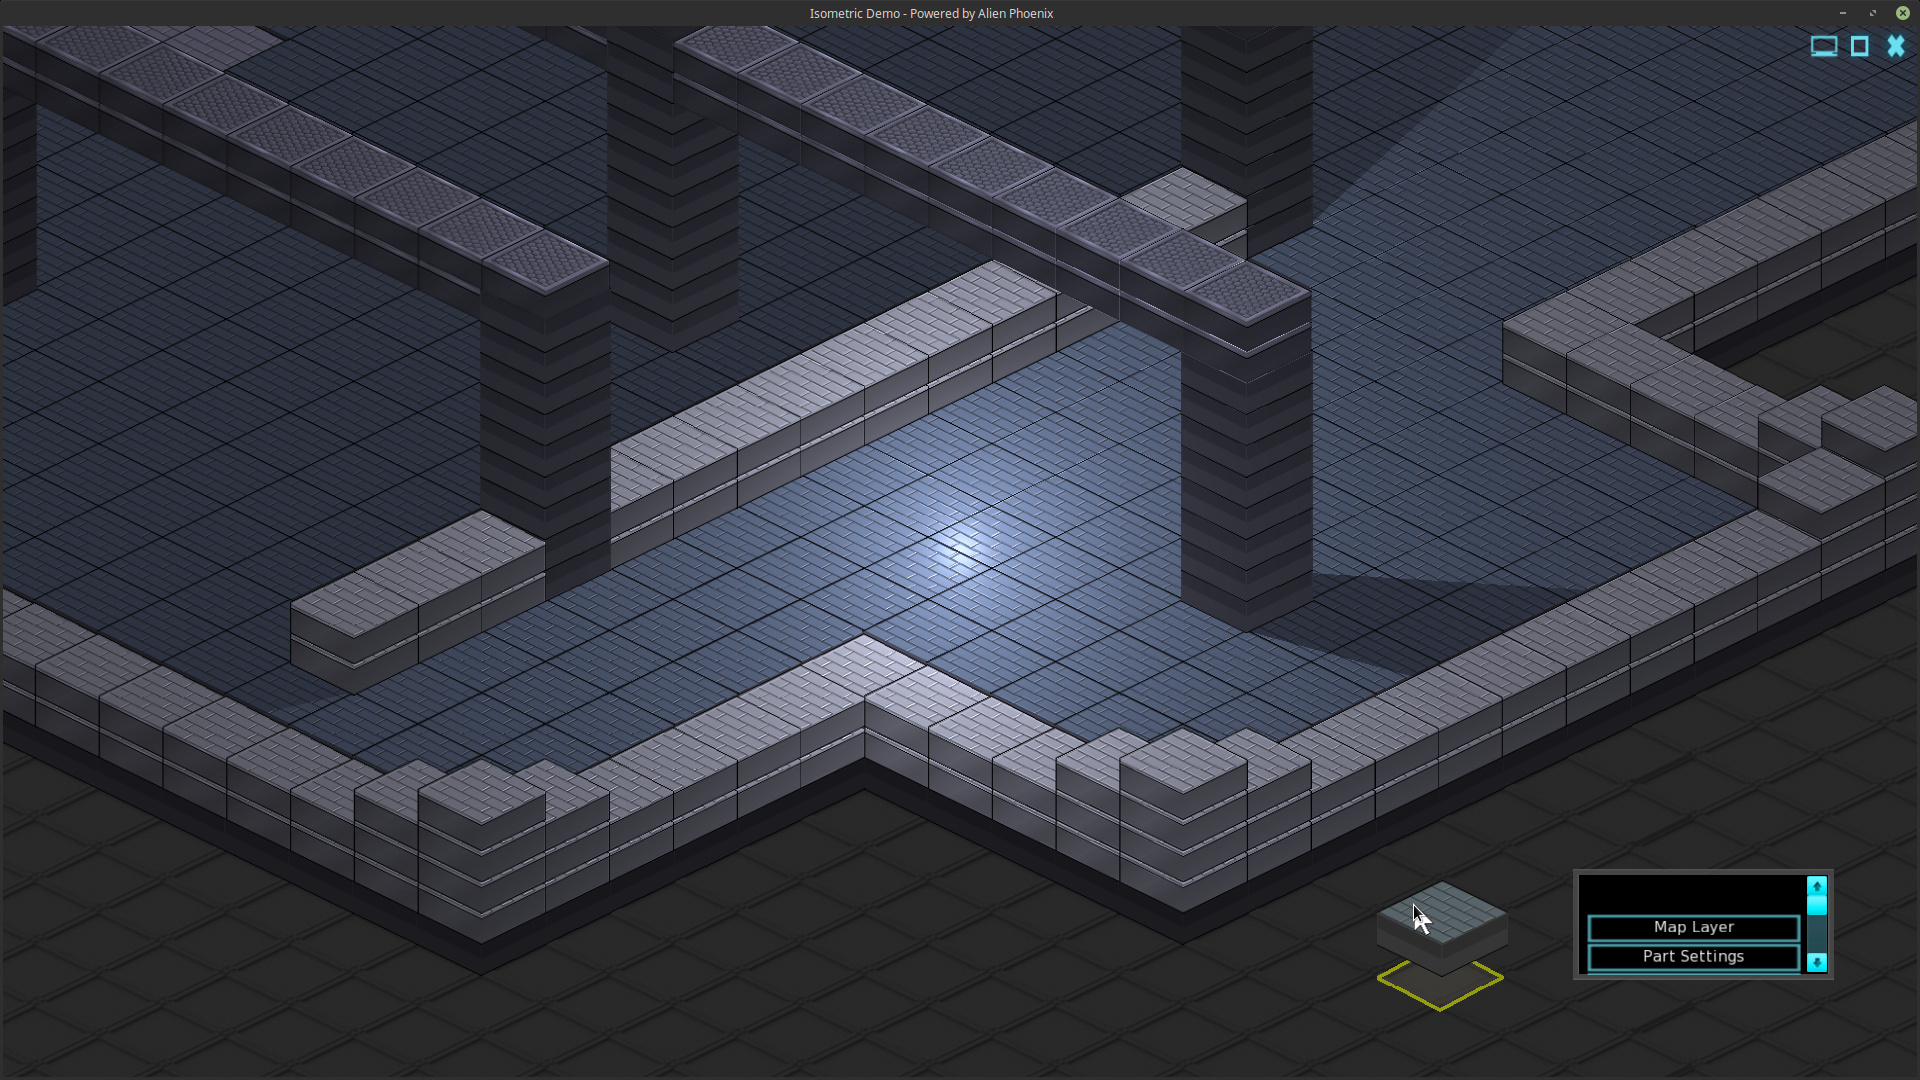1920x1080 pixels.
Task: Maximize the Isometric Demo window
Action: pyautogui.click(x=1872, y=13)
